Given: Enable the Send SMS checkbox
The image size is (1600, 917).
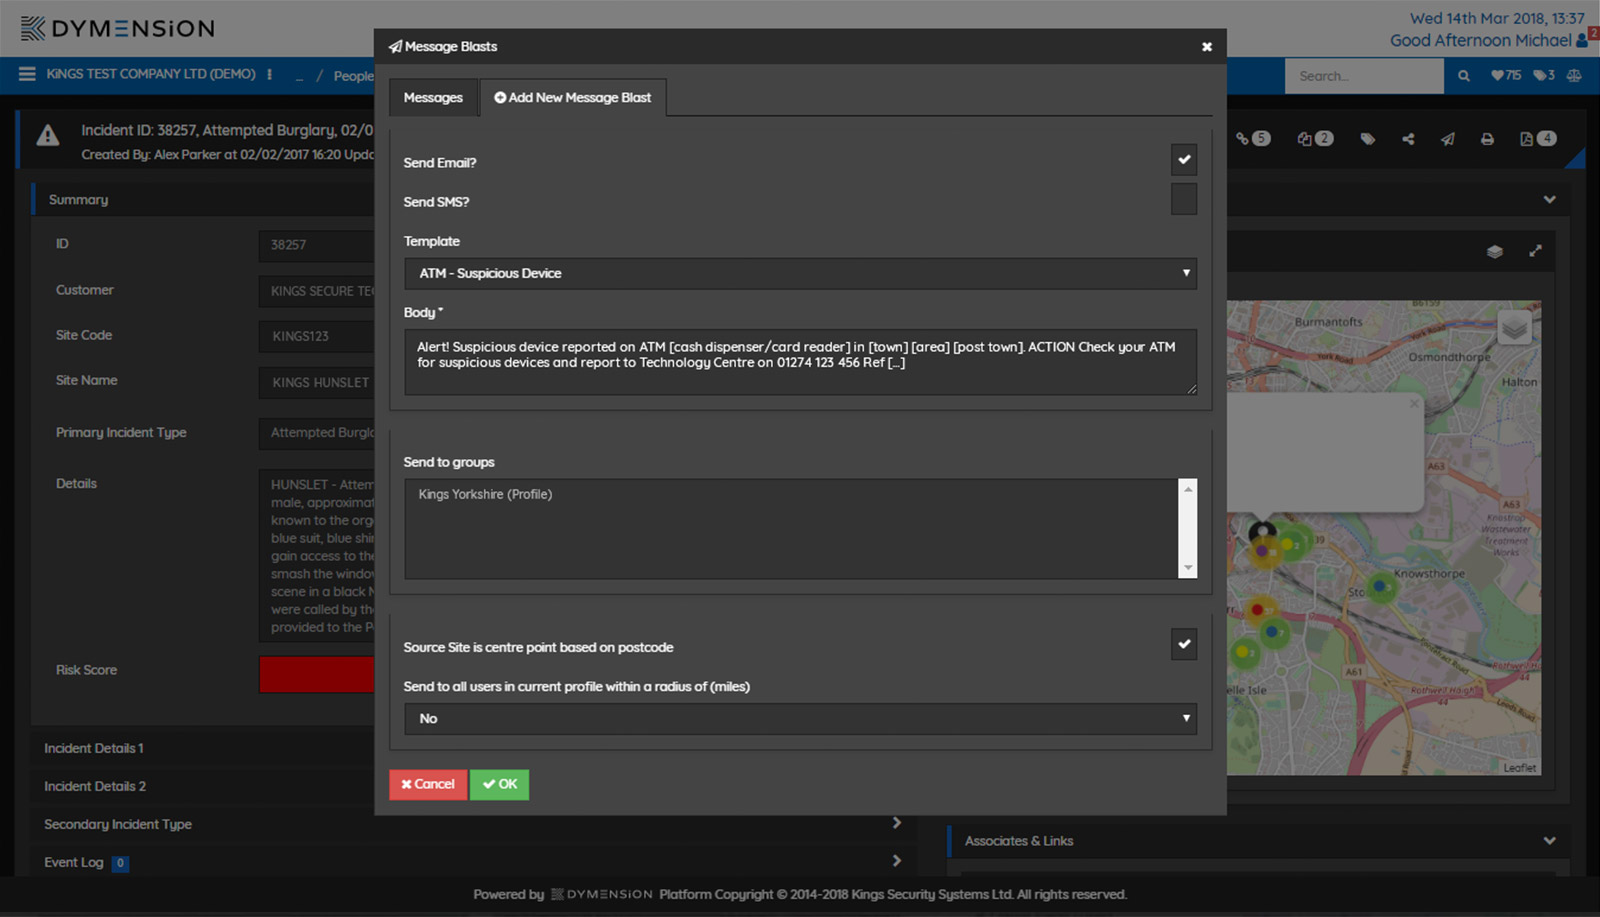Looking at the screenshot, I should tap(1184, 199).
